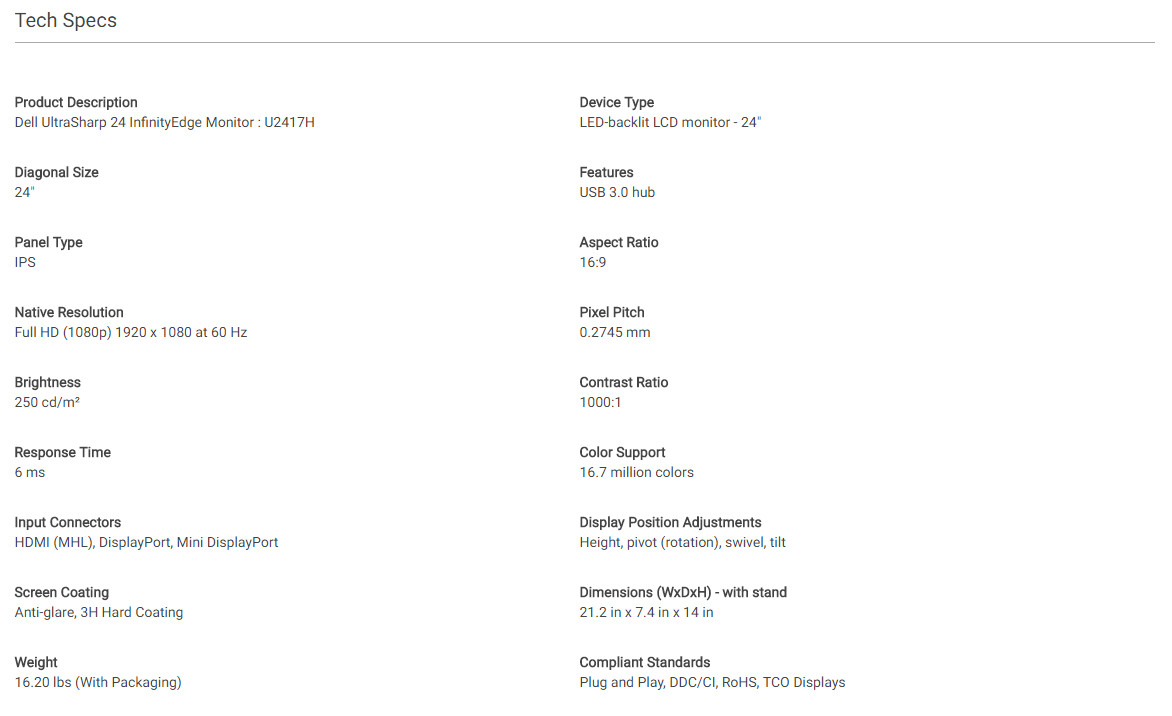This screenshot has width=1172, height=716.
Task: Click the Contrast Ratio 1000:1 value
Action: click(x=600, y=402)
